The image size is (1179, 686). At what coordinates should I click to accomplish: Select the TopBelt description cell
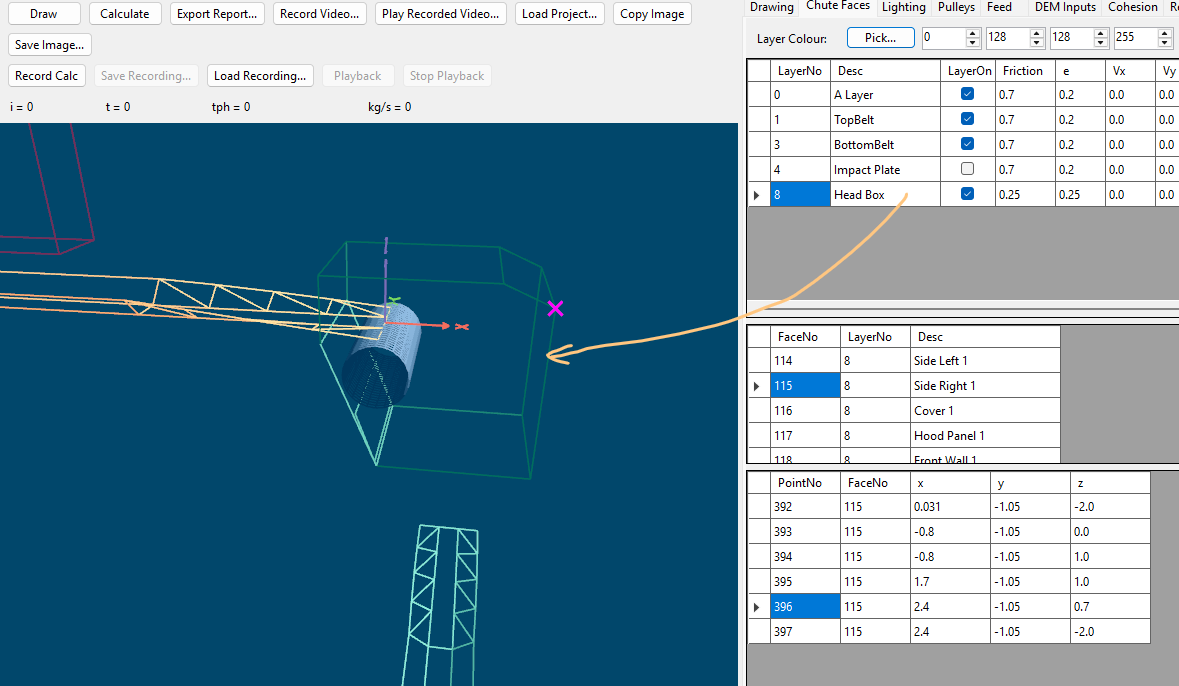885,120
